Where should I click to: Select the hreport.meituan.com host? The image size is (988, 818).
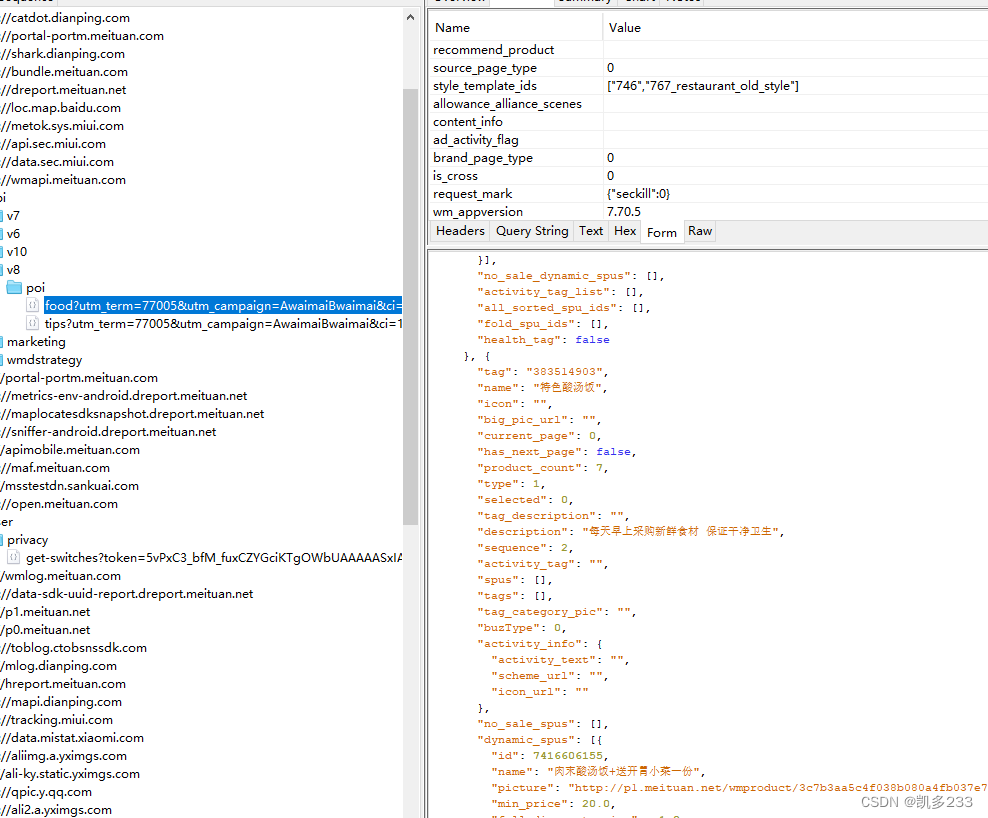[63, 684]
